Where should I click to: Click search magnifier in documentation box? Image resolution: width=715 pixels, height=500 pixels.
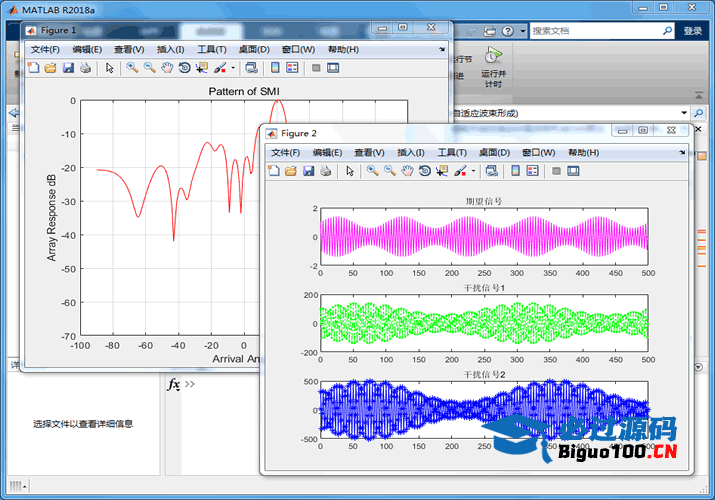[x=668, y=31]
